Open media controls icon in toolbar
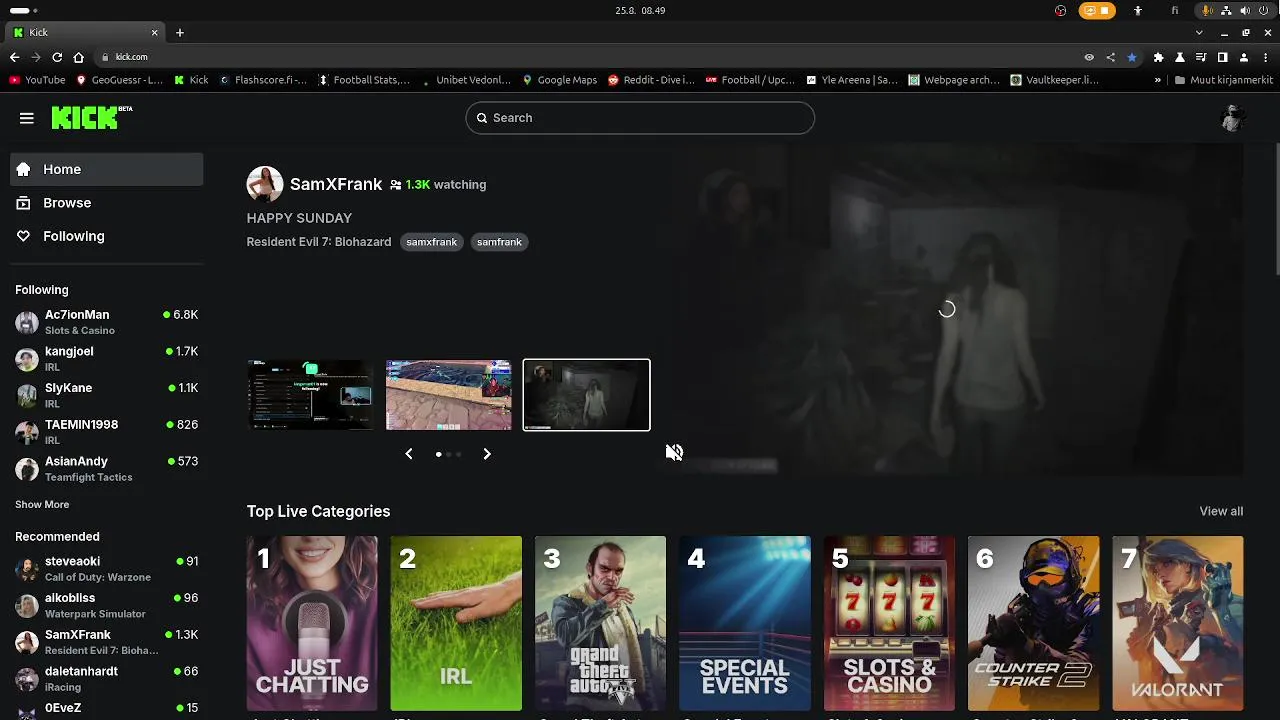 [x=1201, y=57]
